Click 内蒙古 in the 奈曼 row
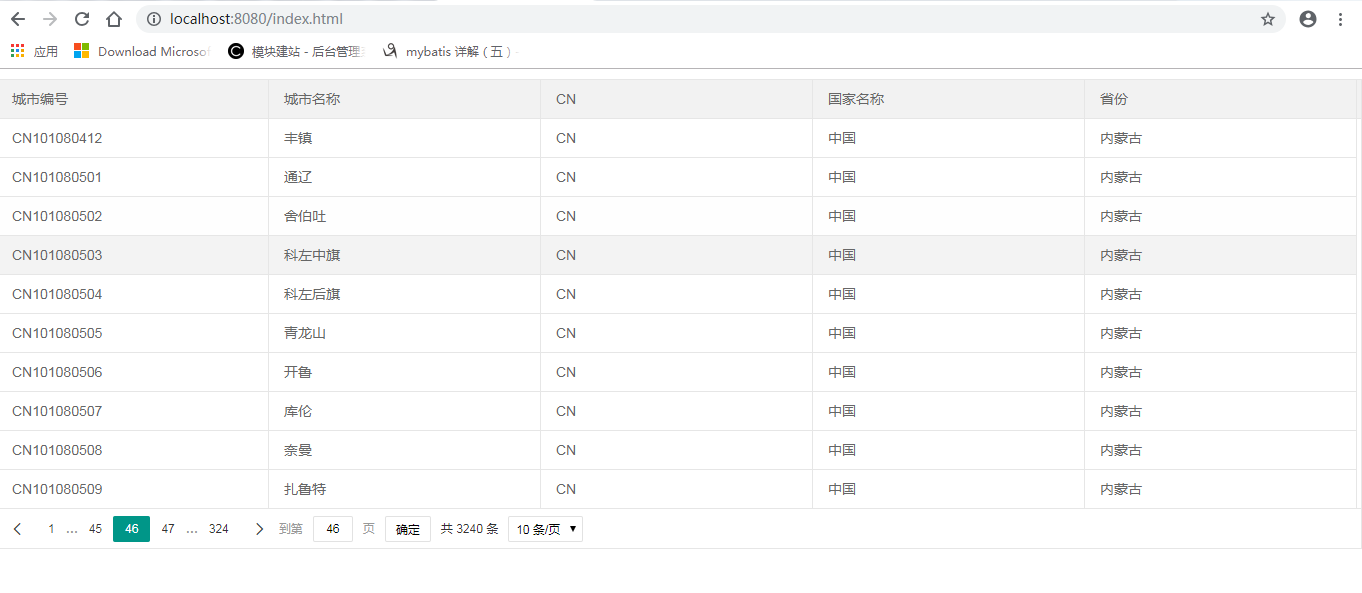The width and height of the screenshot is (1362, 593). coord(1121,450)
